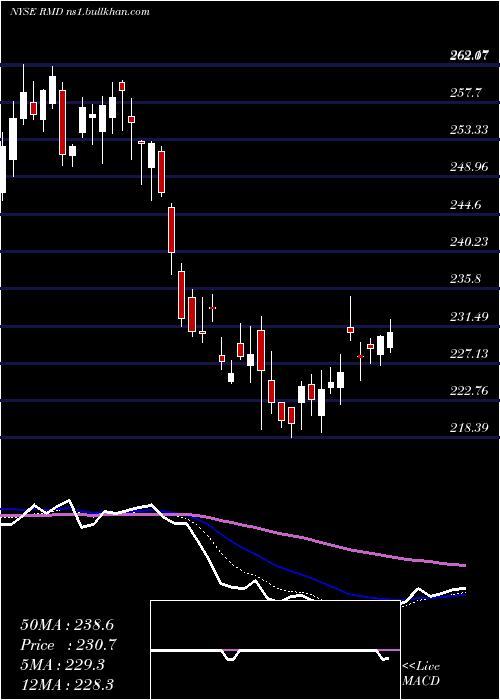Click the NYSE RMD ns1.bullkhan.com header text
Image resolution: width=500 pixels, height=700 pixels.
pyautogui.click(x=79, y=12)
